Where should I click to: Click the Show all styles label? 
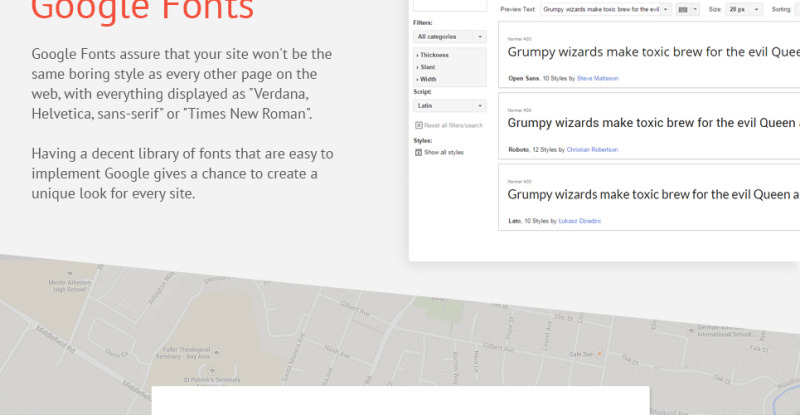click(x=444, y=153)
